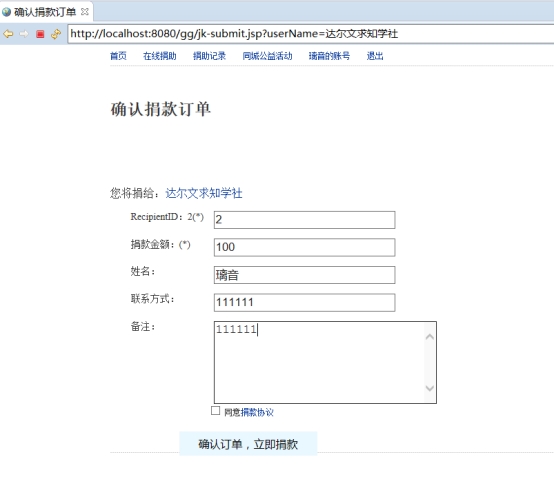
Task: Open the 在线捐助 navigation link
Action: 160,56
